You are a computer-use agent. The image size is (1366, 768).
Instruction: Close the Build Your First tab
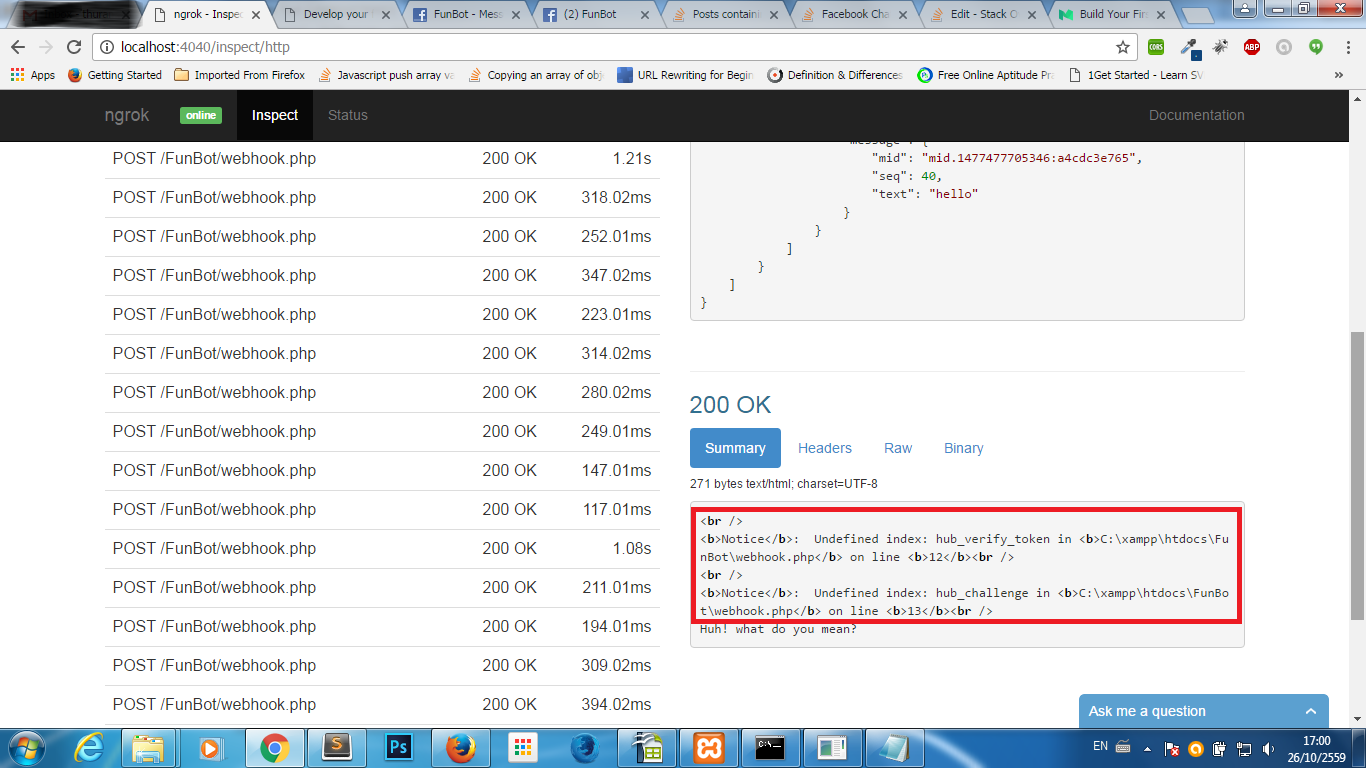click(1160, 14)
